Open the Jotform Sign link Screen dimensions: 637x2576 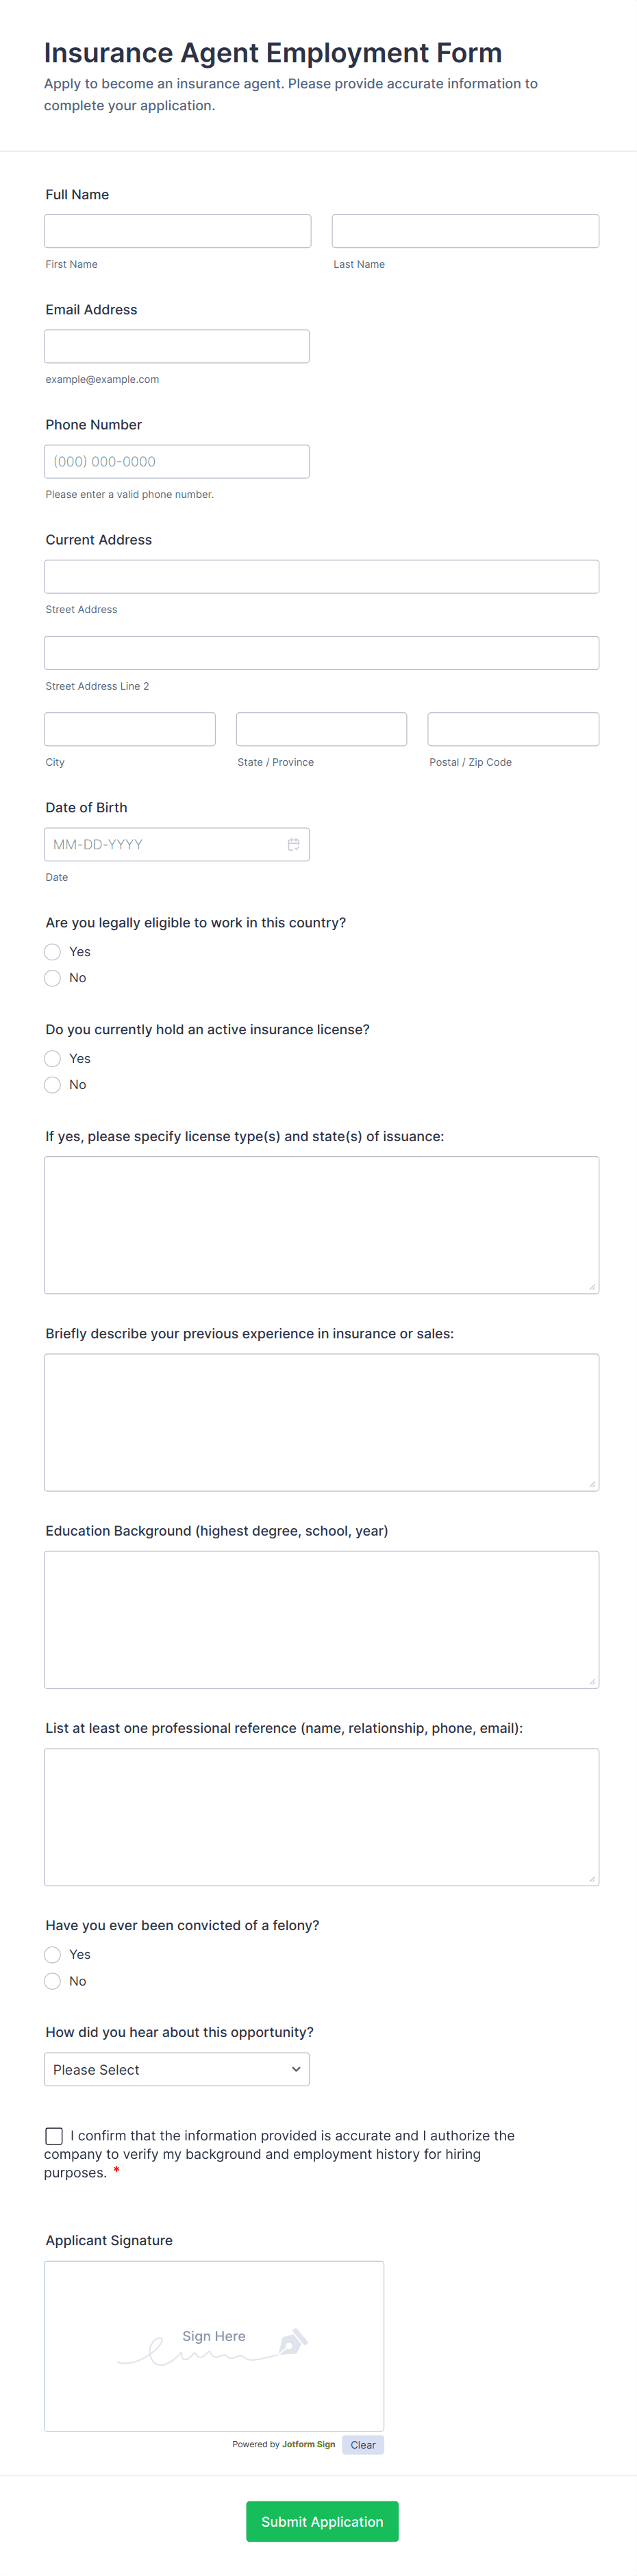coord(308,2444)
